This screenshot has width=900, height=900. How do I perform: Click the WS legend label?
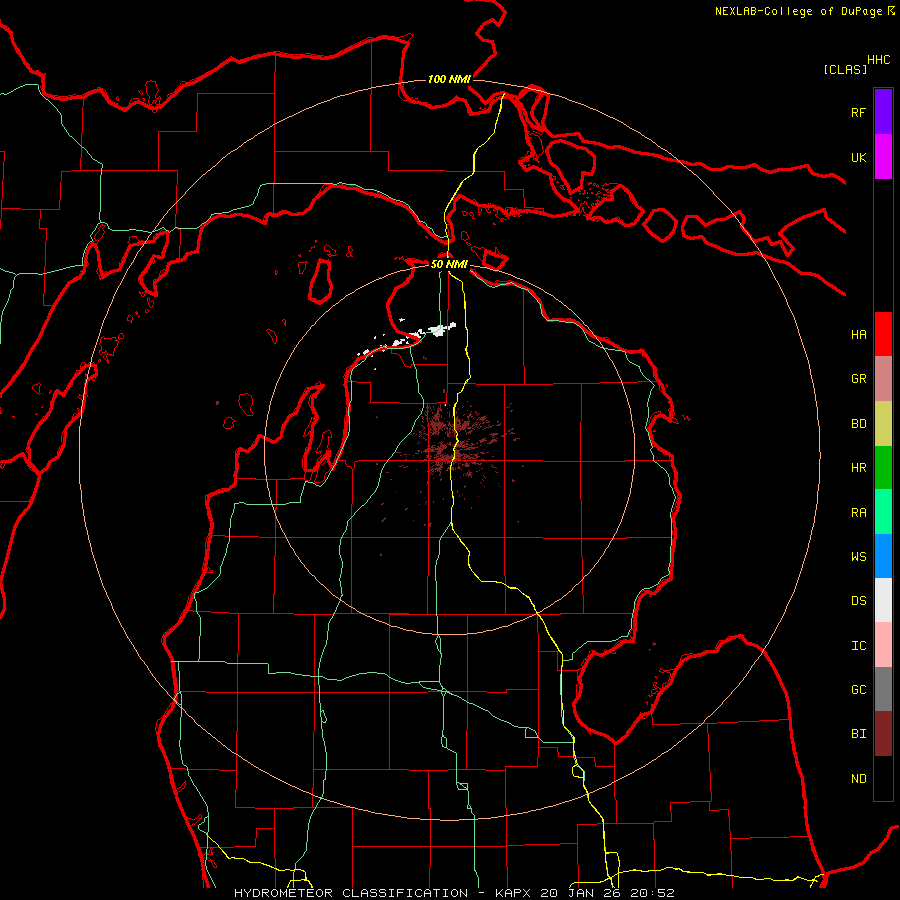[858, 557]
